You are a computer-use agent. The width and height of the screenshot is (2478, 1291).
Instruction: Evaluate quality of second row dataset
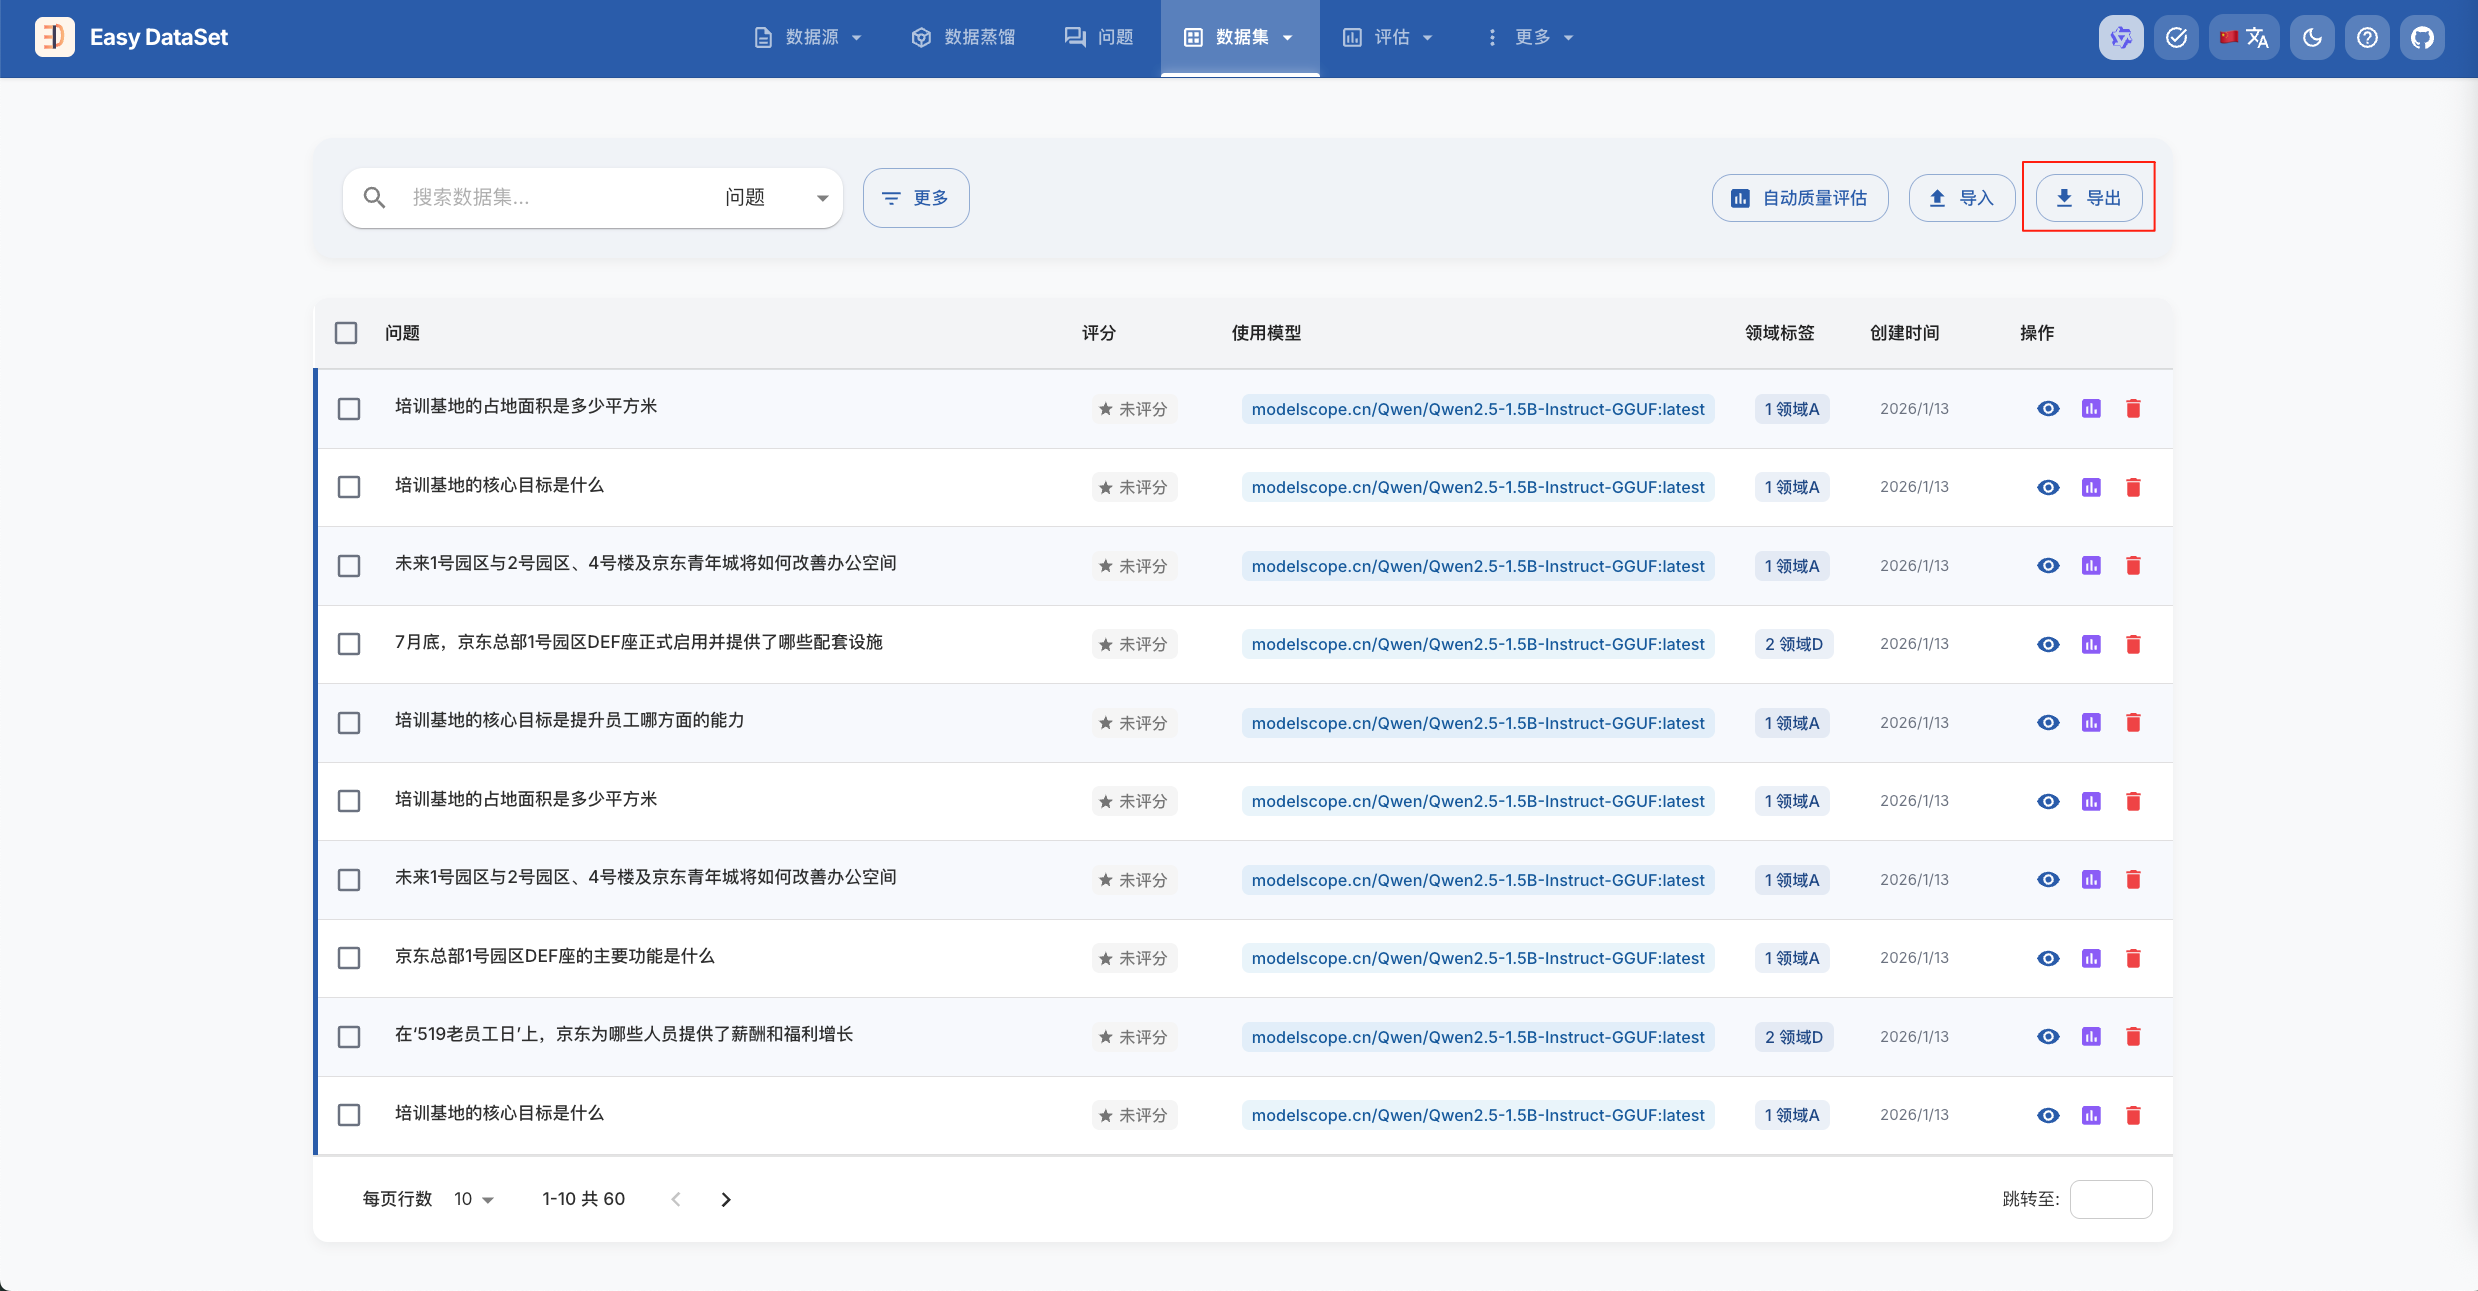point(2091,488)
